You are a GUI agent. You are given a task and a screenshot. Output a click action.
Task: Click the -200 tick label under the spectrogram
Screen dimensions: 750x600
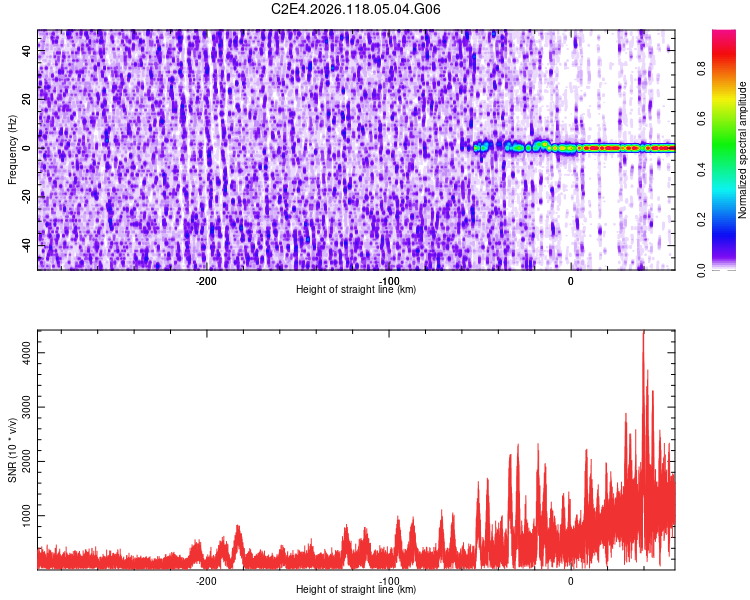point(206,281)
